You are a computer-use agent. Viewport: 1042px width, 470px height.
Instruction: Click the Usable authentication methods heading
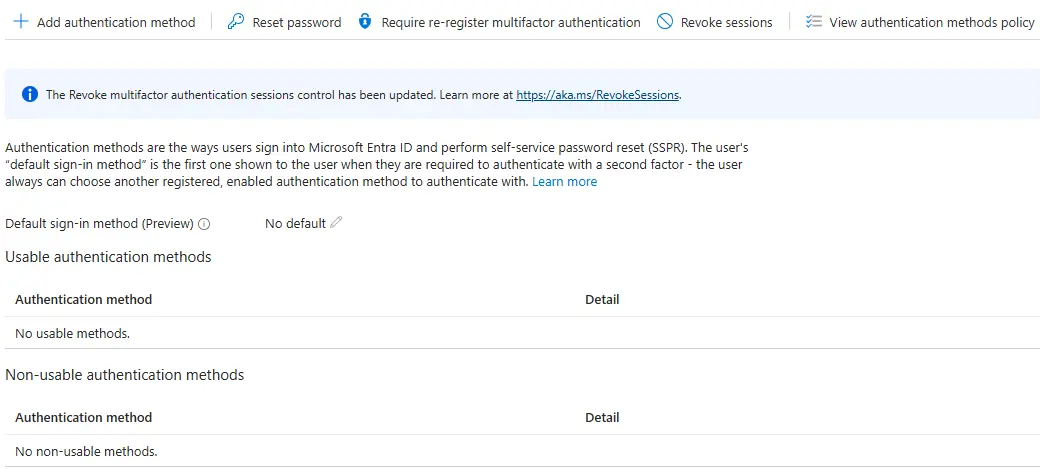point(108,257)
